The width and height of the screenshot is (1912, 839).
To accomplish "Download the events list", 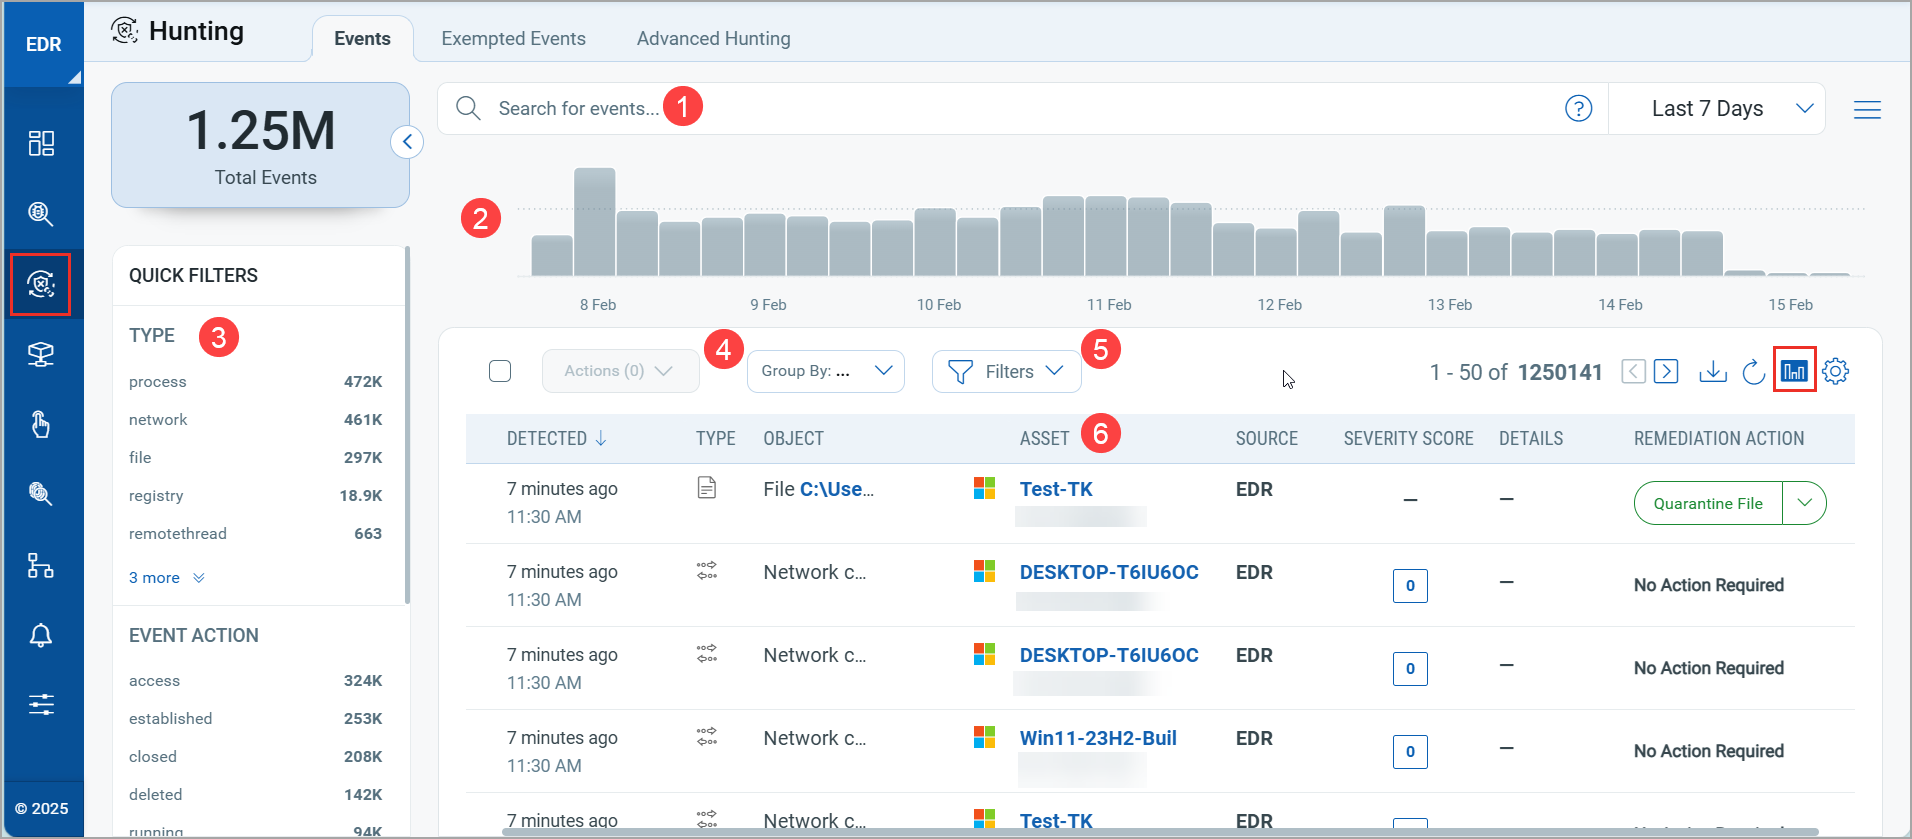I will 1713,371.
